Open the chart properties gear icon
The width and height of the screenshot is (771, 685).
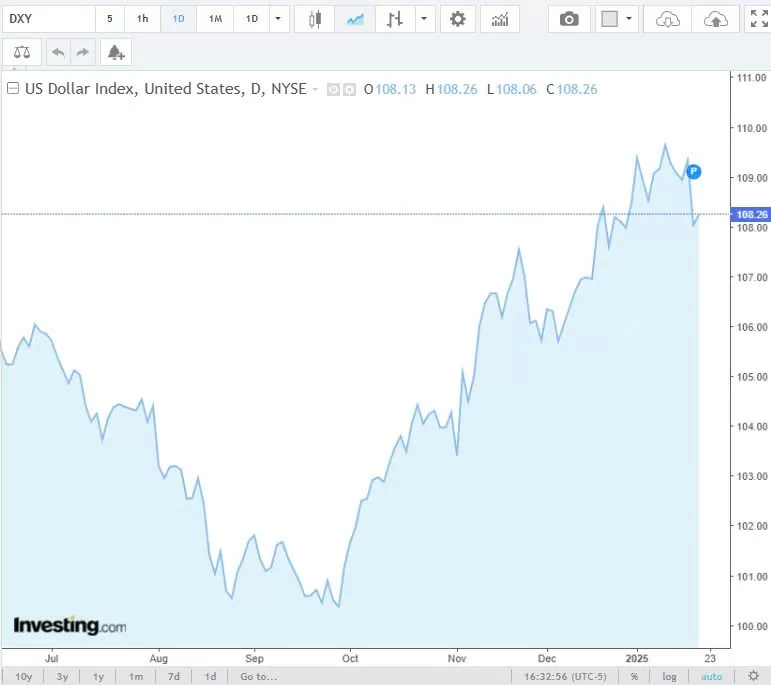tap(458, 19)
